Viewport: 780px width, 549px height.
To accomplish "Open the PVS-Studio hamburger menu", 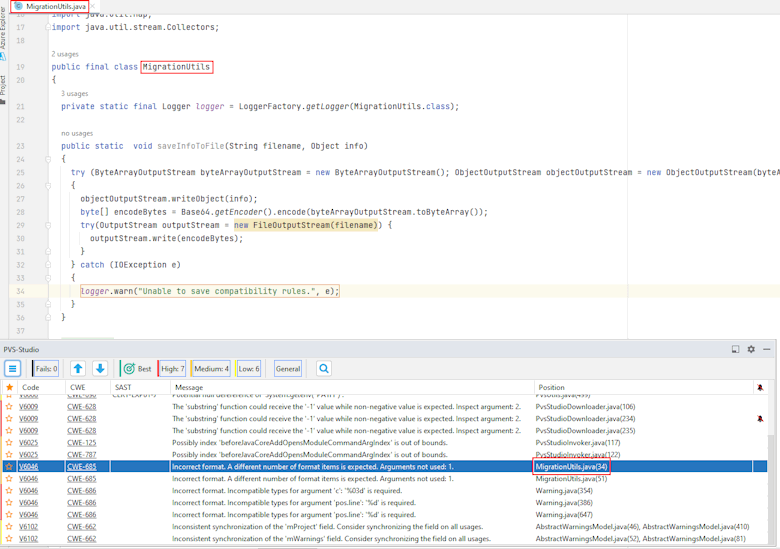I will coord(13,369).
